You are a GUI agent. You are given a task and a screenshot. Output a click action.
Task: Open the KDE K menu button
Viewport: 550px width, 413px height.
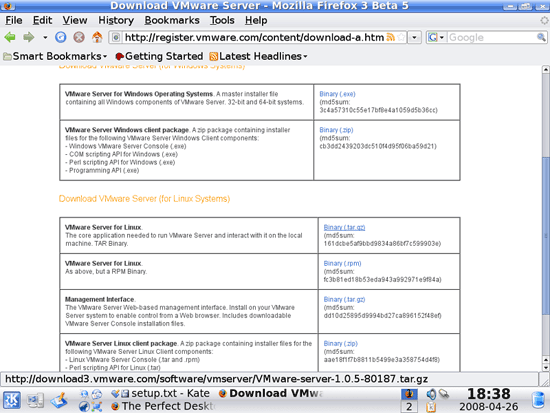tap(12, 400)
